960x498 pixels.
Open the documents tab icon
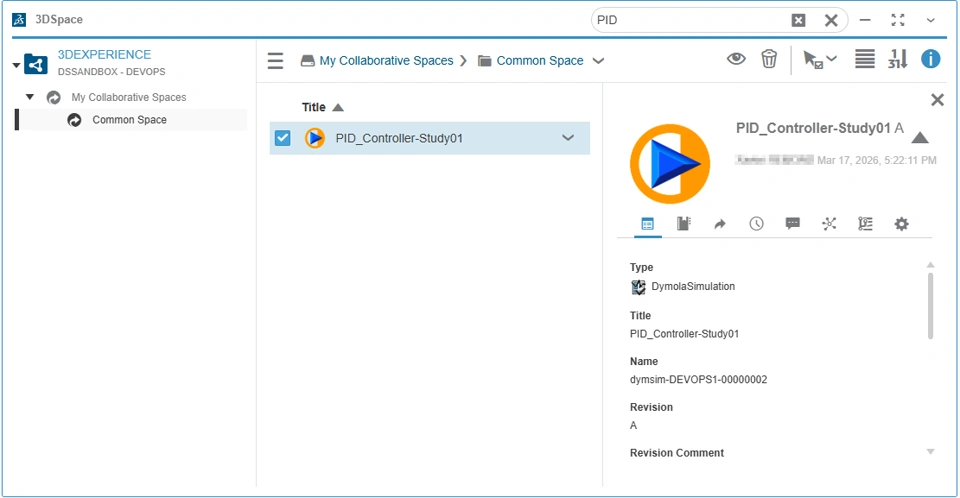(x=684, y=224)
